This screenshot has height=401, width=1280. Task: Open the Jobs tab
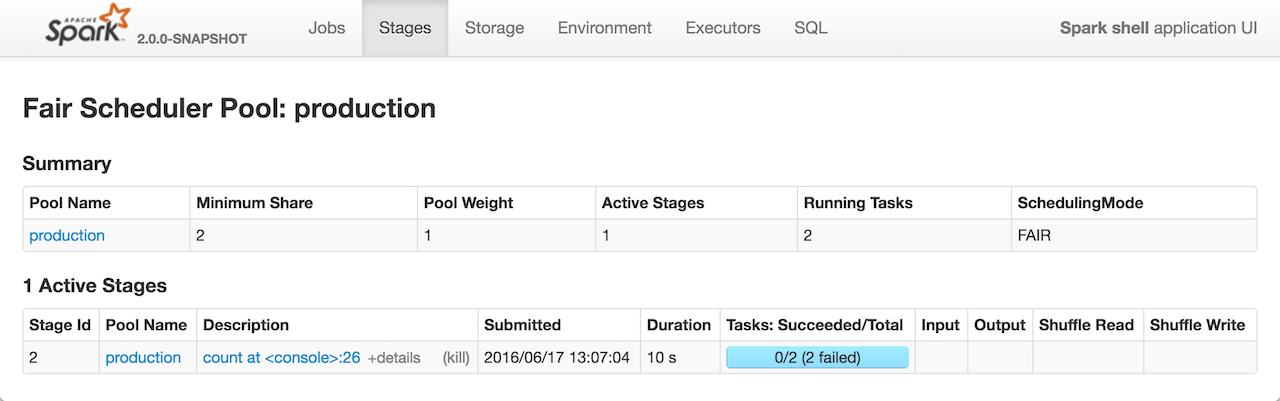coord(326,28)
